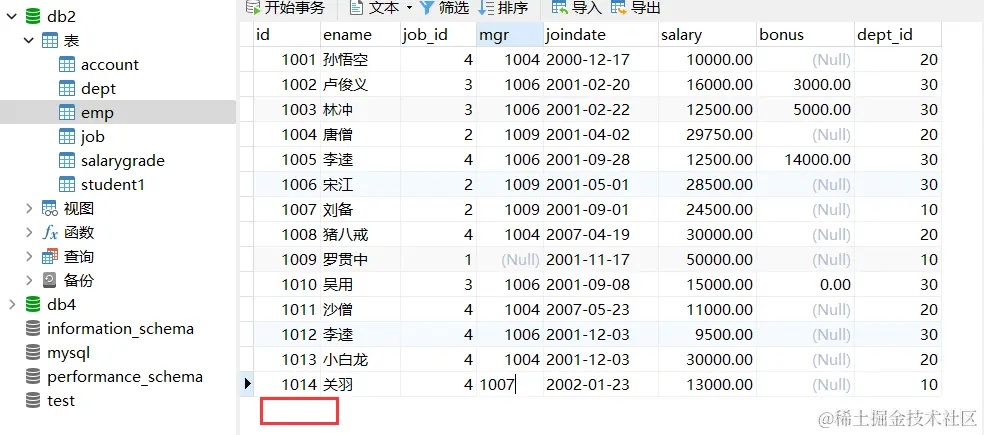Image resolution: width=984 pixels, height=435 pixels.
Task: Click the bonus cell 14000.00
Action: click(806, 159)
